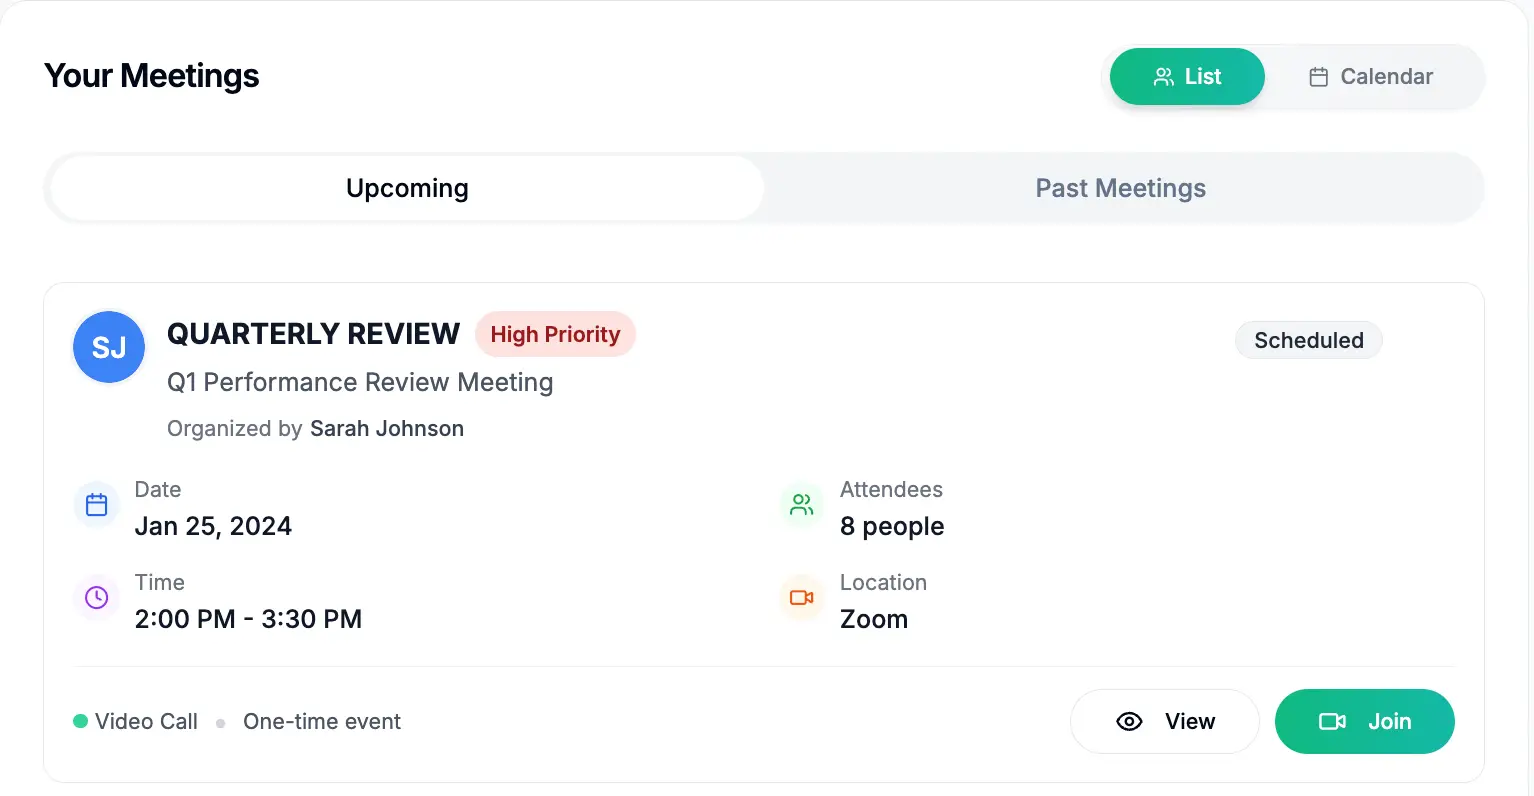This screenshot has width=1534, height=796.
Task: Click the eye icon inside the View button
Action: tap(1129, 721)
